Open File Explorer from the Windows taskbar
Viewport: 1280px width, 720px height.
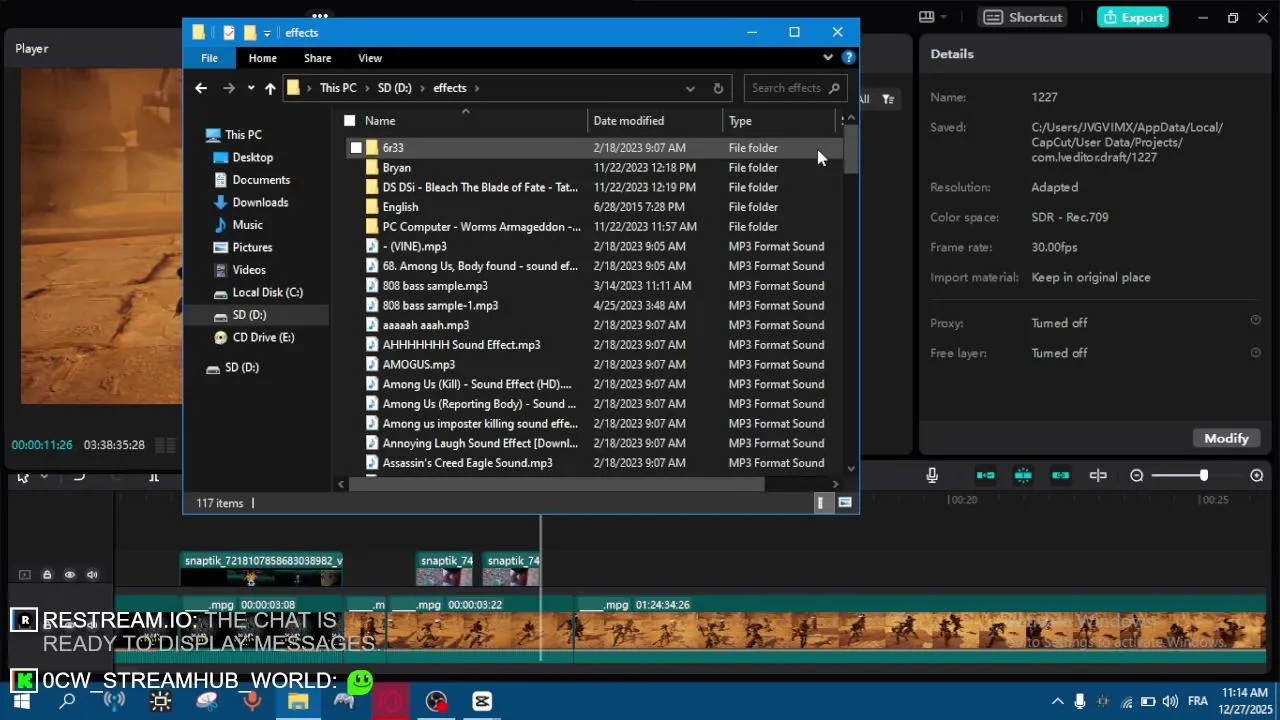point(298,701)
